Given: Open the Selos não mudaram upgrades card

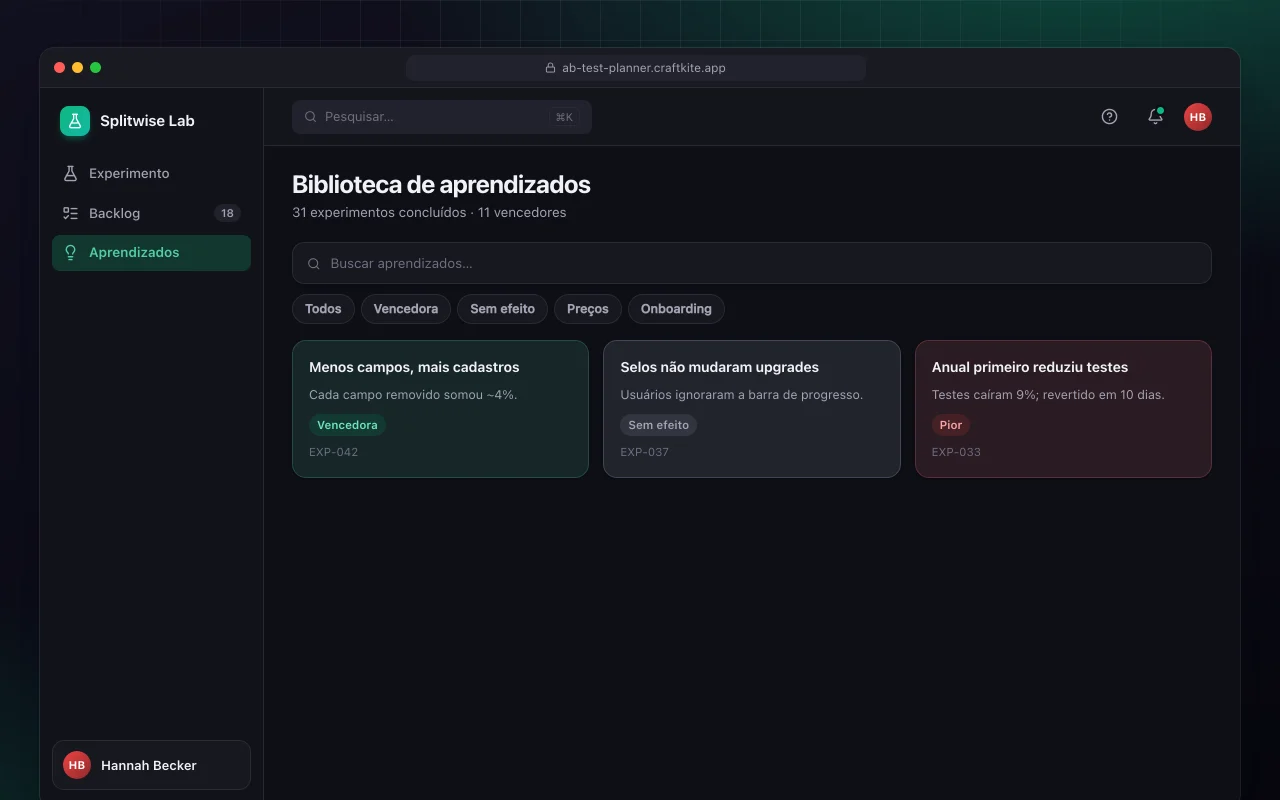Looking at the screenshot, I should pos(752,409).
